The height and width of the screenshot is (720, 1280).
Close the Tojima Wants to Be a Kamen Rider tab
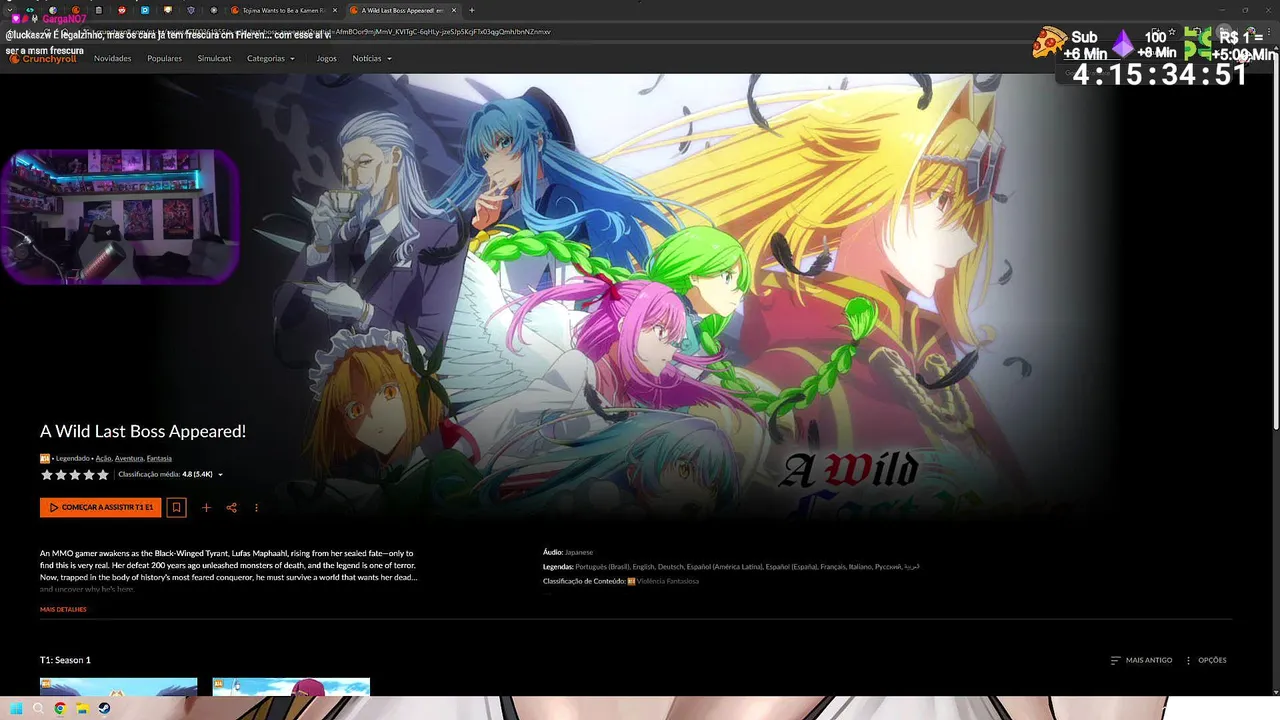pos(335,10)
